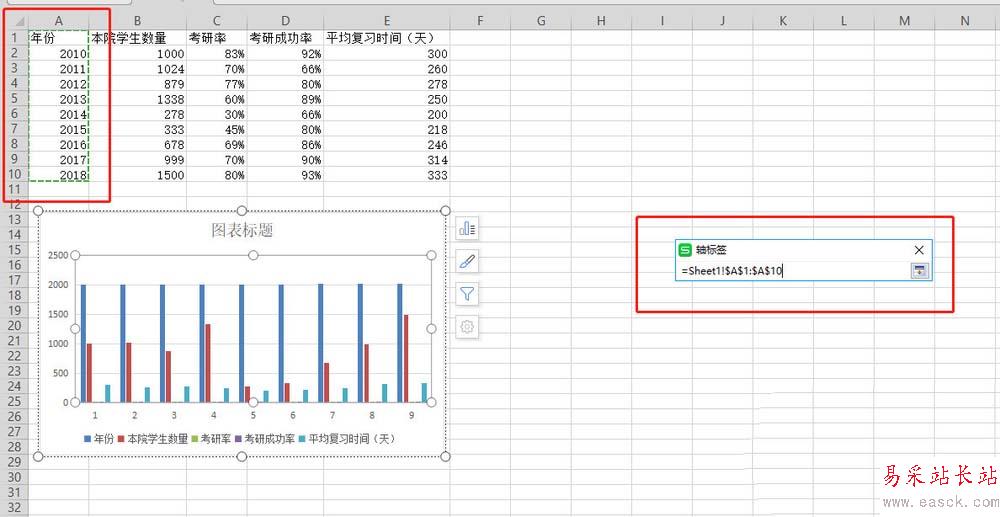This screenshot has height=517, width=1000.
Task: Click WPS logo in 轴标签 dialog
Action: coord(686,250)
